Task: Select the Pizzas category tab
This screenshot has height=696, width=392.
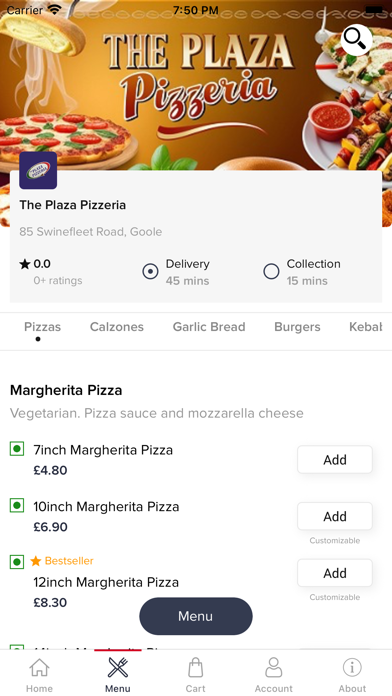Action: [43, 327]
